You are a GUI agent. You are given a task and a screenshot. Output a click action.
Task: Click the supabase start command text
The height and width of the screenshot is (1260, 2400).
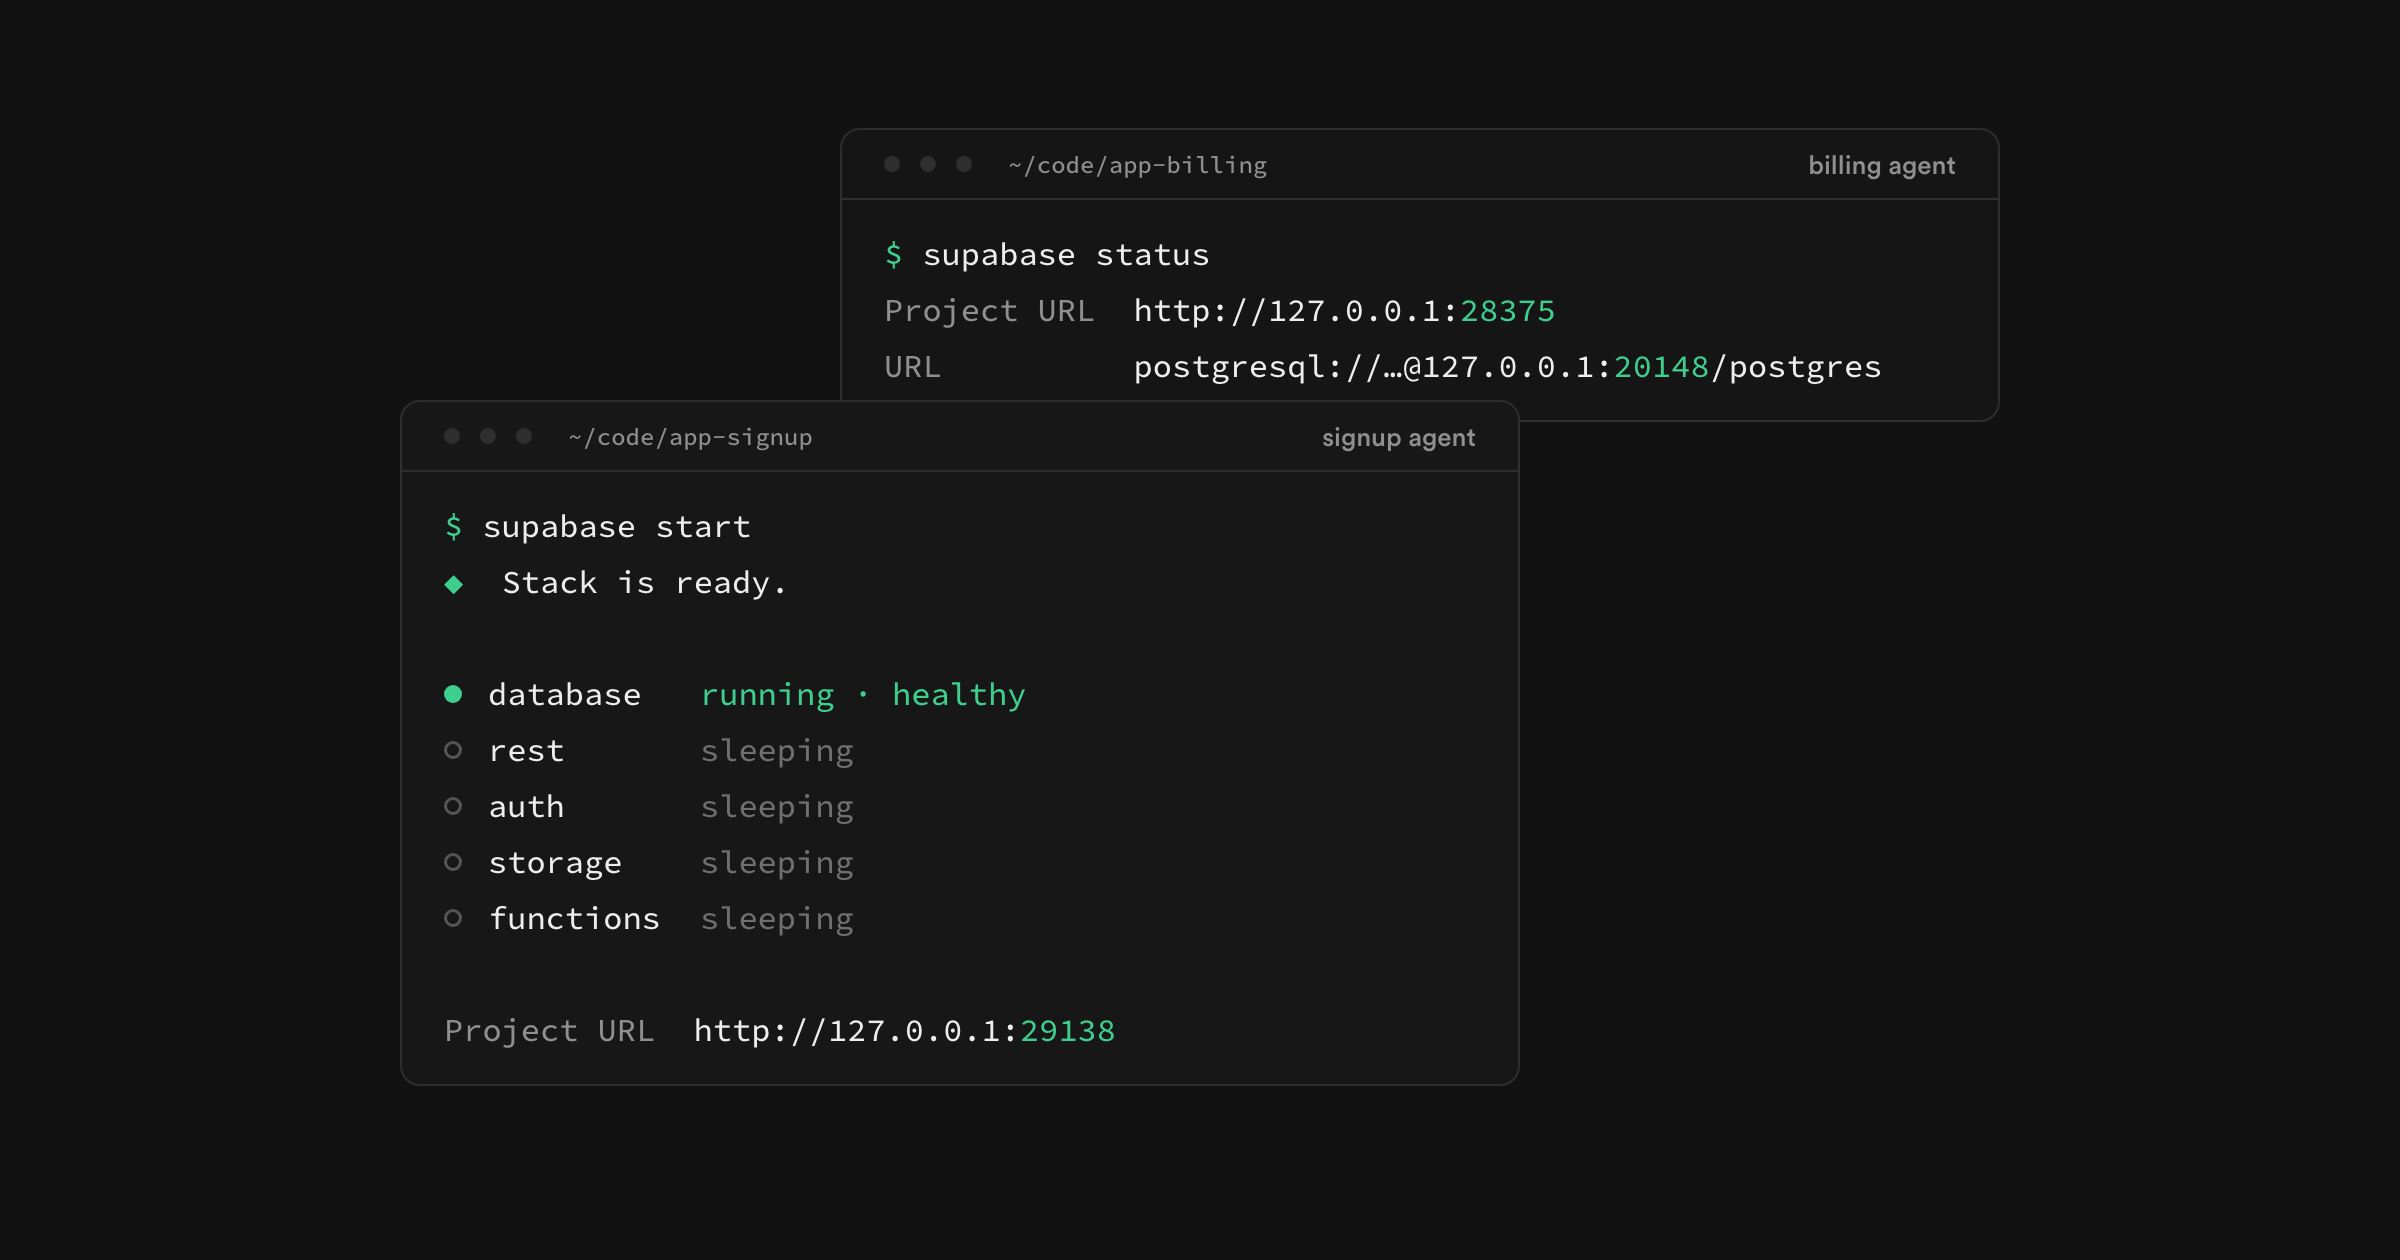click(617, 527)
